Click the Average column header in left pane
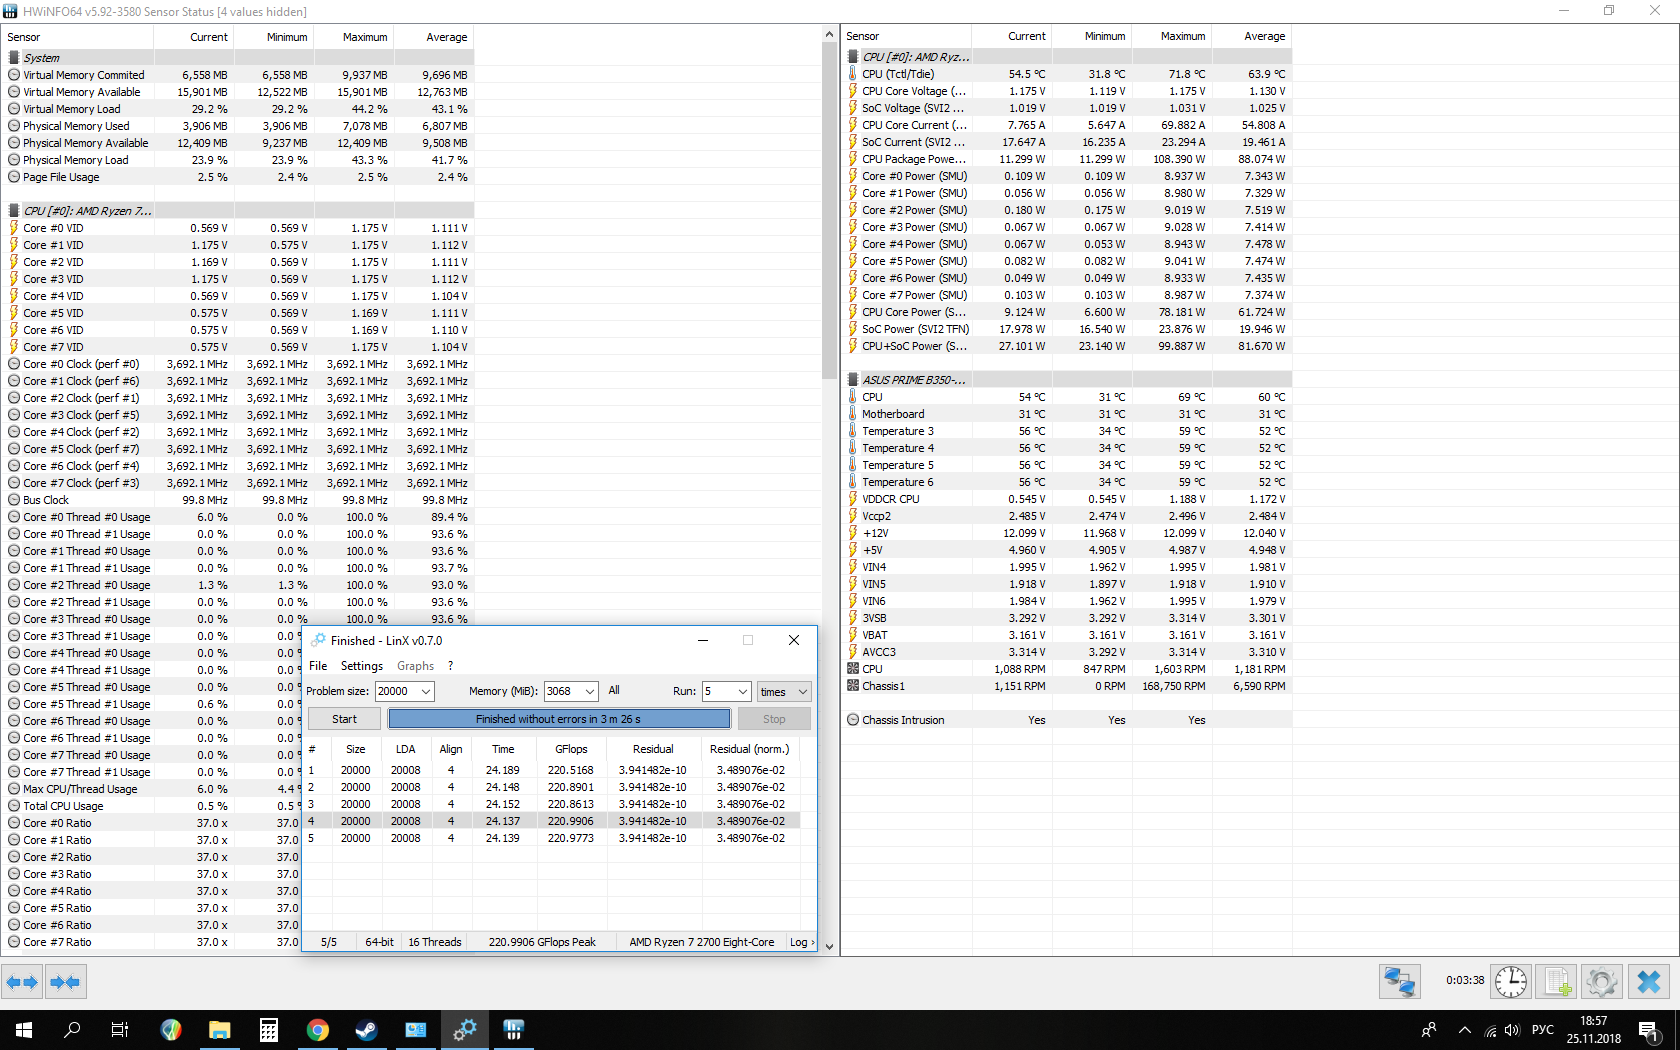Screen dimensions: 1680x1050 434,37
